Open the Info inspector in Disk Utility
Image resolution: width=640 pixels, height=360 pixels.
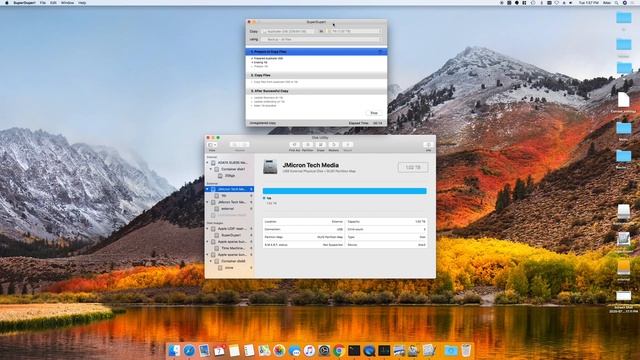click(x=428, y=145)
